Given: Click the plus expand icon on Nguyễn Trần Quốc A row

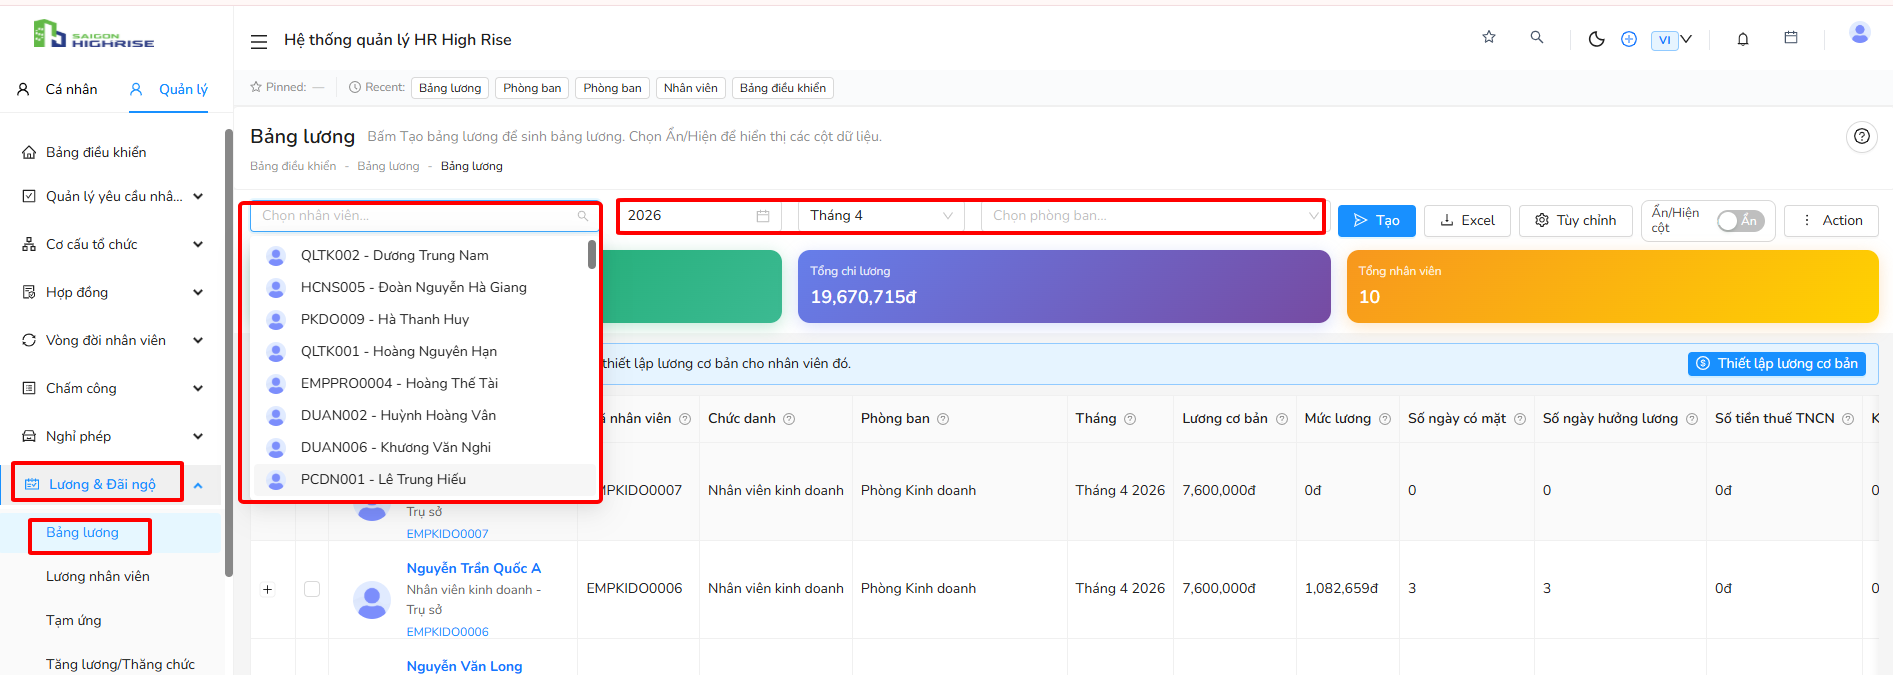Looking at the screenshot, I should [x=267, y=589].
